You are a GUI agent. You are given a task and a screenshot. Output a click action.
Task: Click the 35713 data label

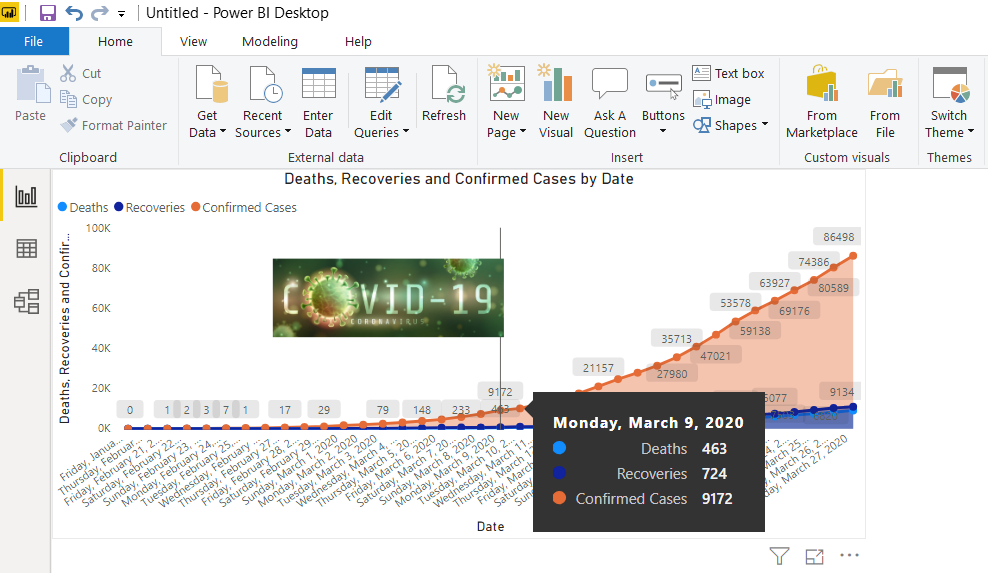tap(676, 339)
